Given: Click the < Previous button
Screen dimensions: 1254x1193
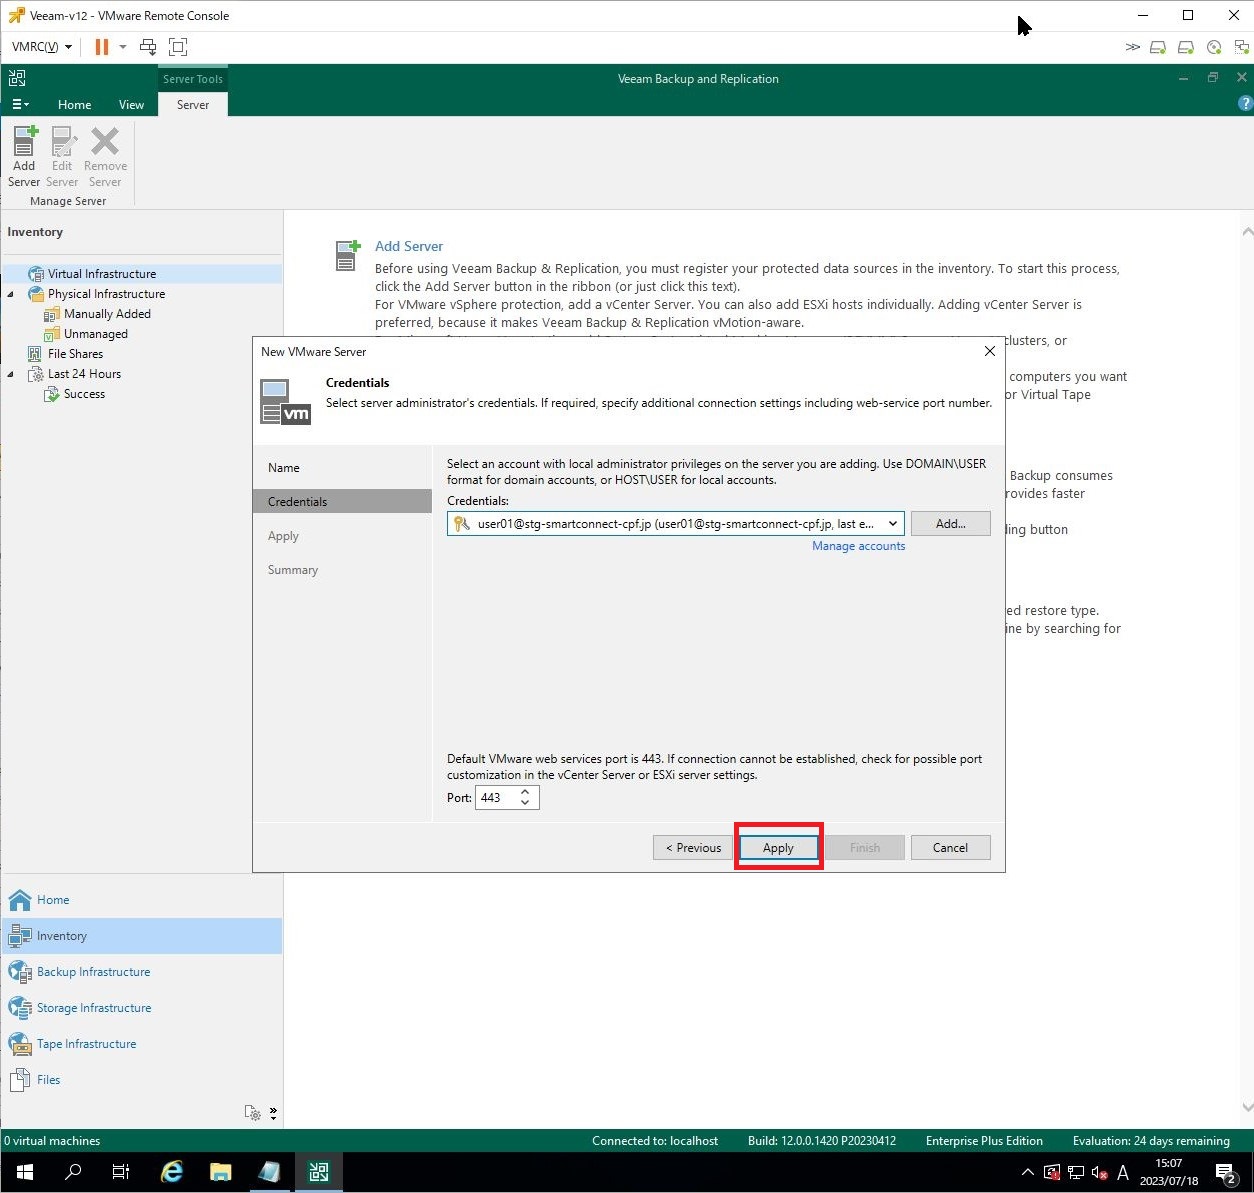Looking at the screenshot, I should click(693, 848).
